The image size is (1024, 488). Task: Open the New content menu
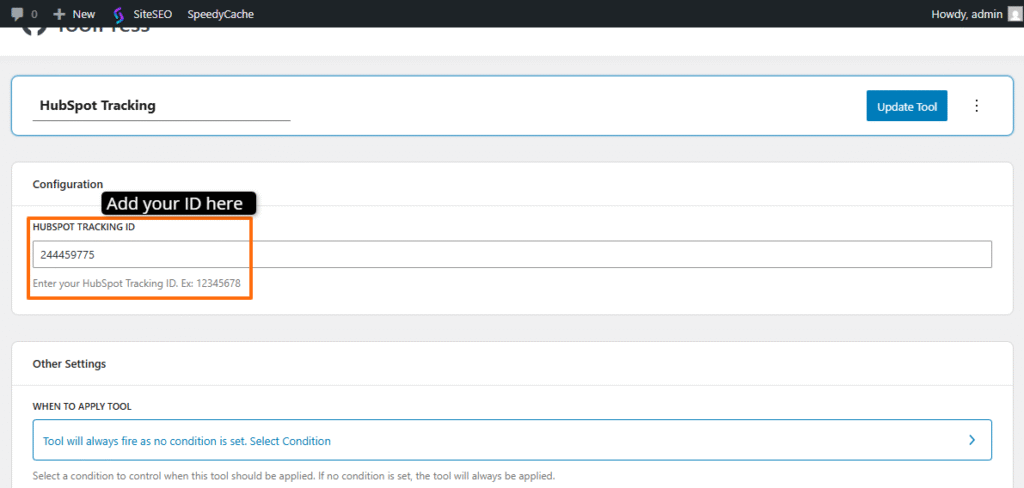tap(74, 14)
